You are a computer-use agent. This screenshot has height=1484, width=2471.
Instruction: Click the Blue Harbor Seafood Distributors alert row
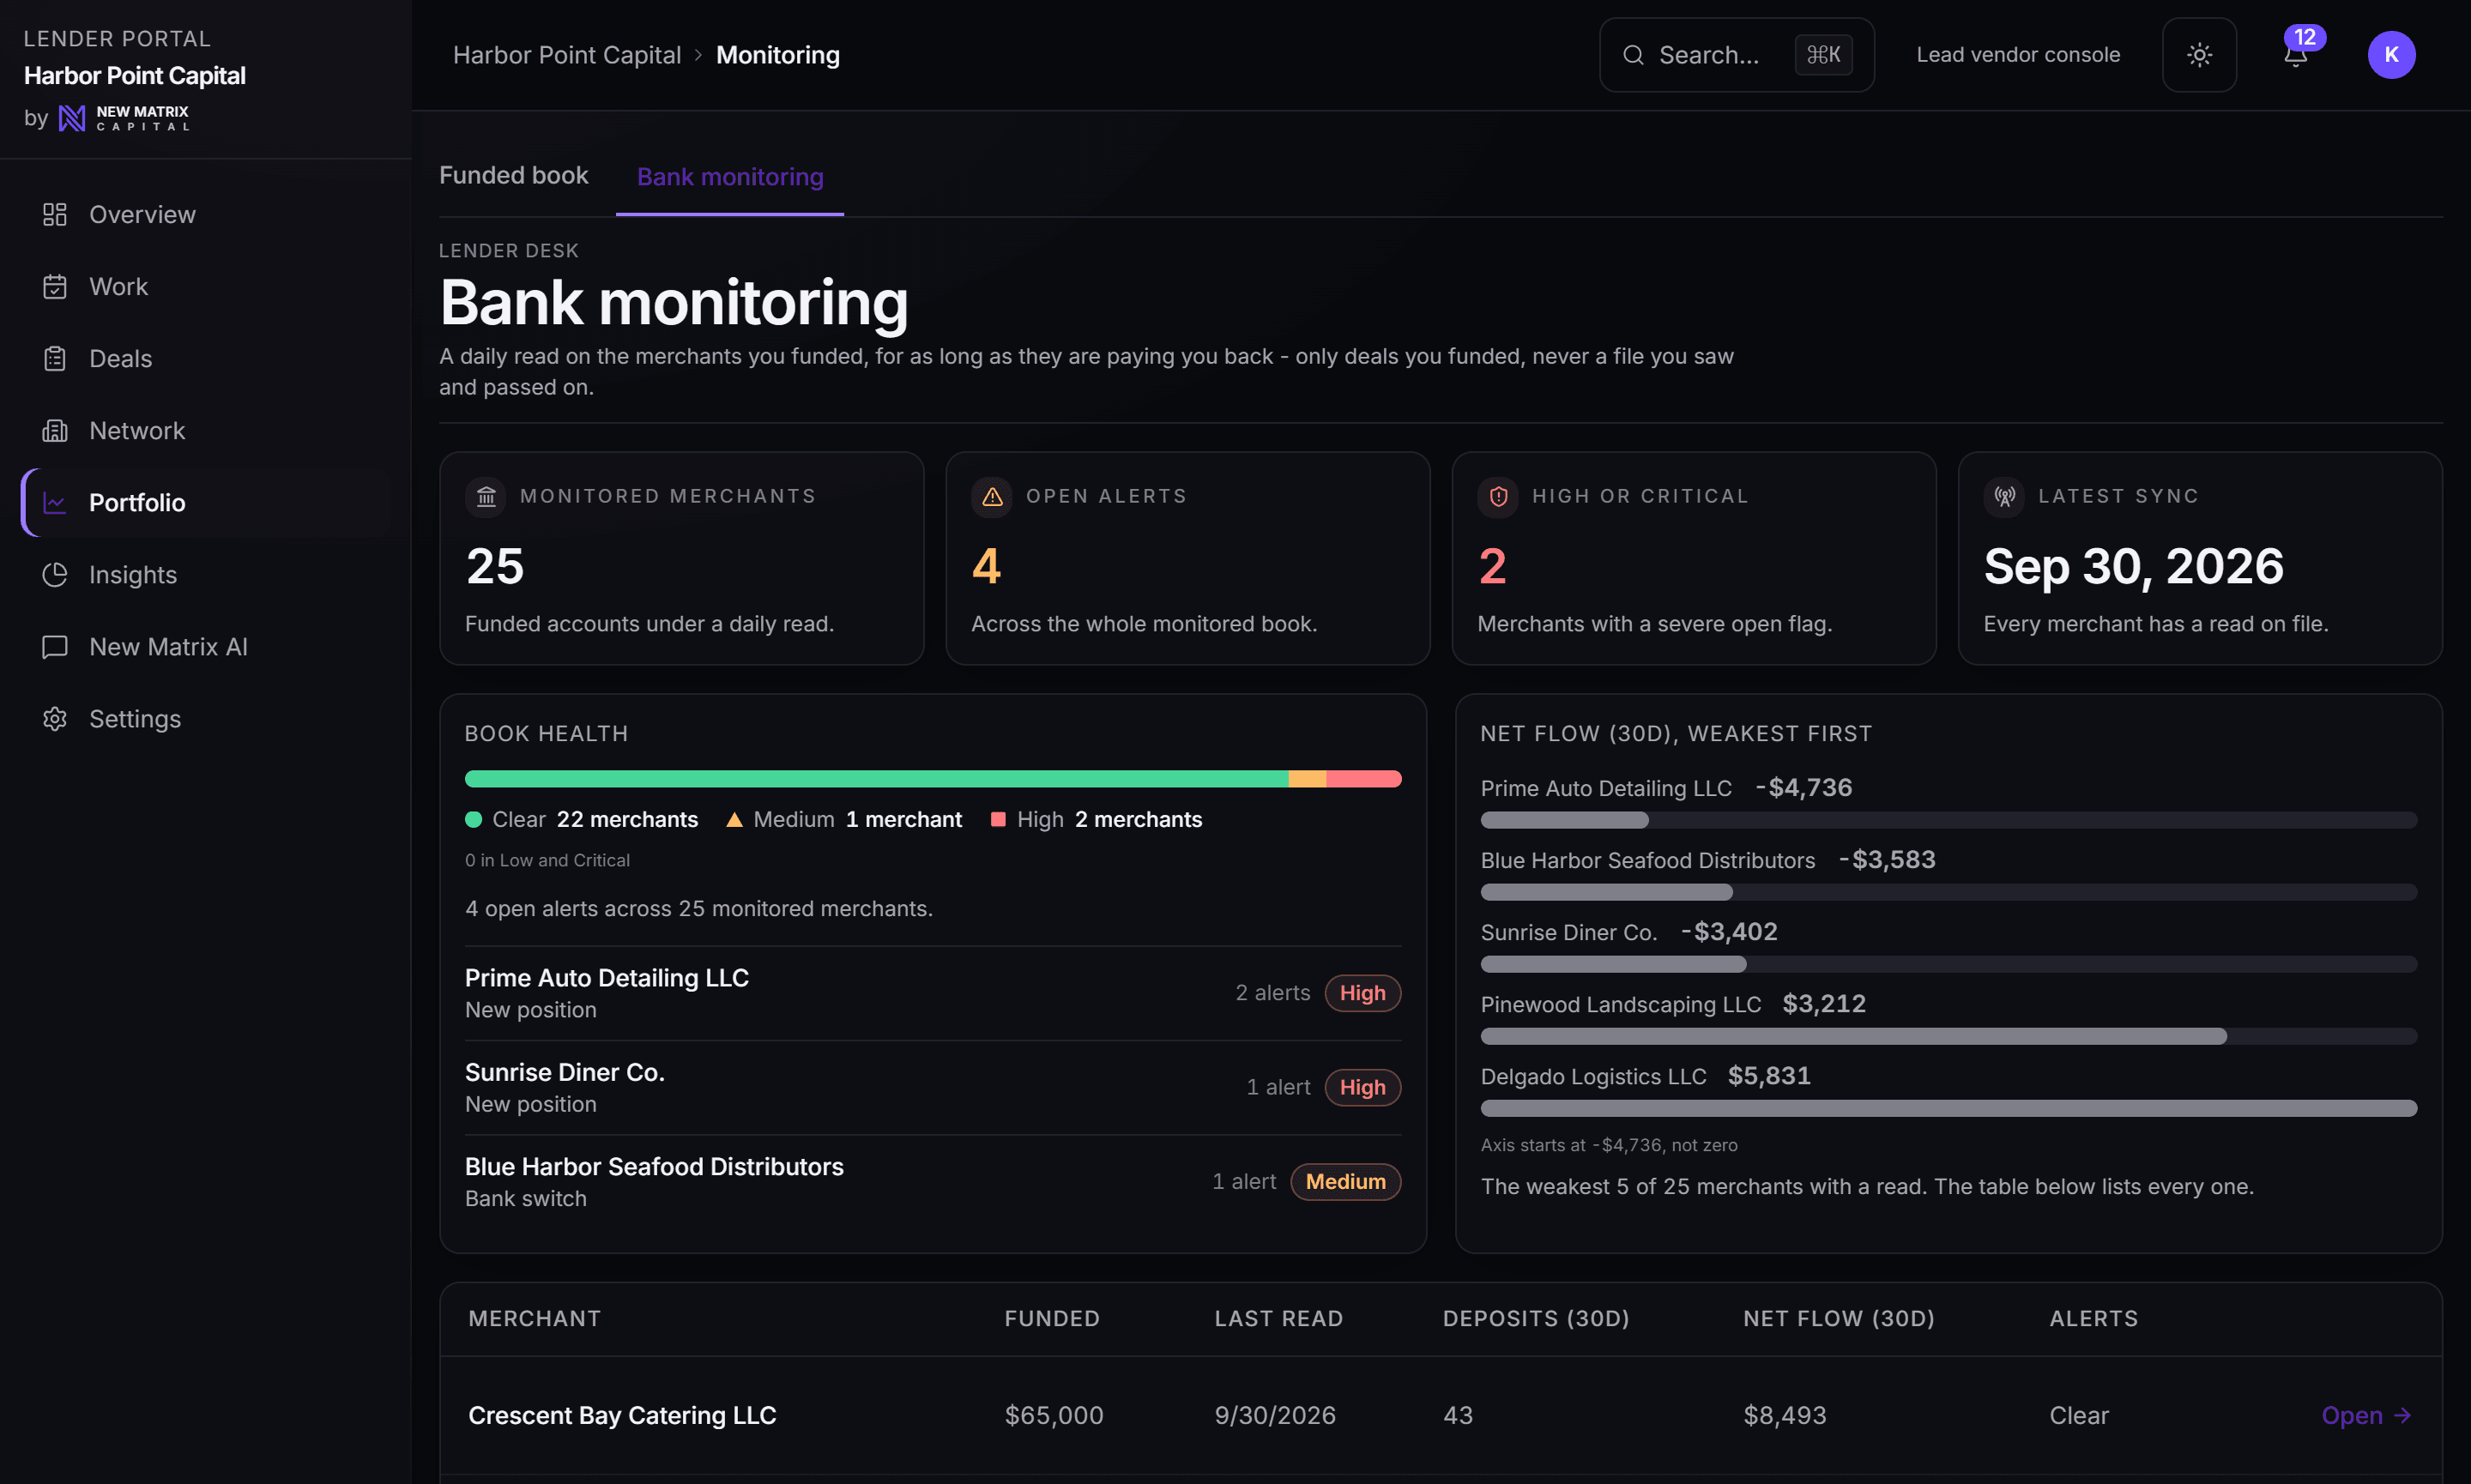932,1181
